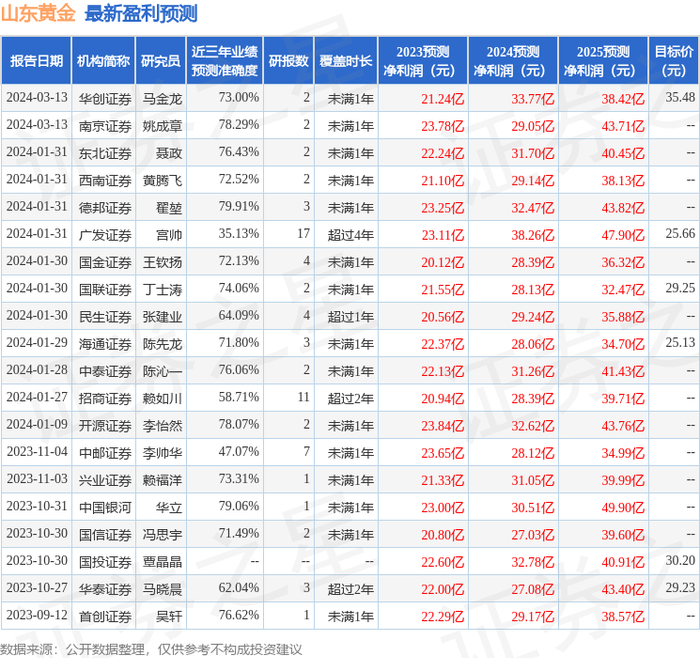Select the 兴业证券 institution cell
This screenshot has width=700, height=658.
pos(105,480)
